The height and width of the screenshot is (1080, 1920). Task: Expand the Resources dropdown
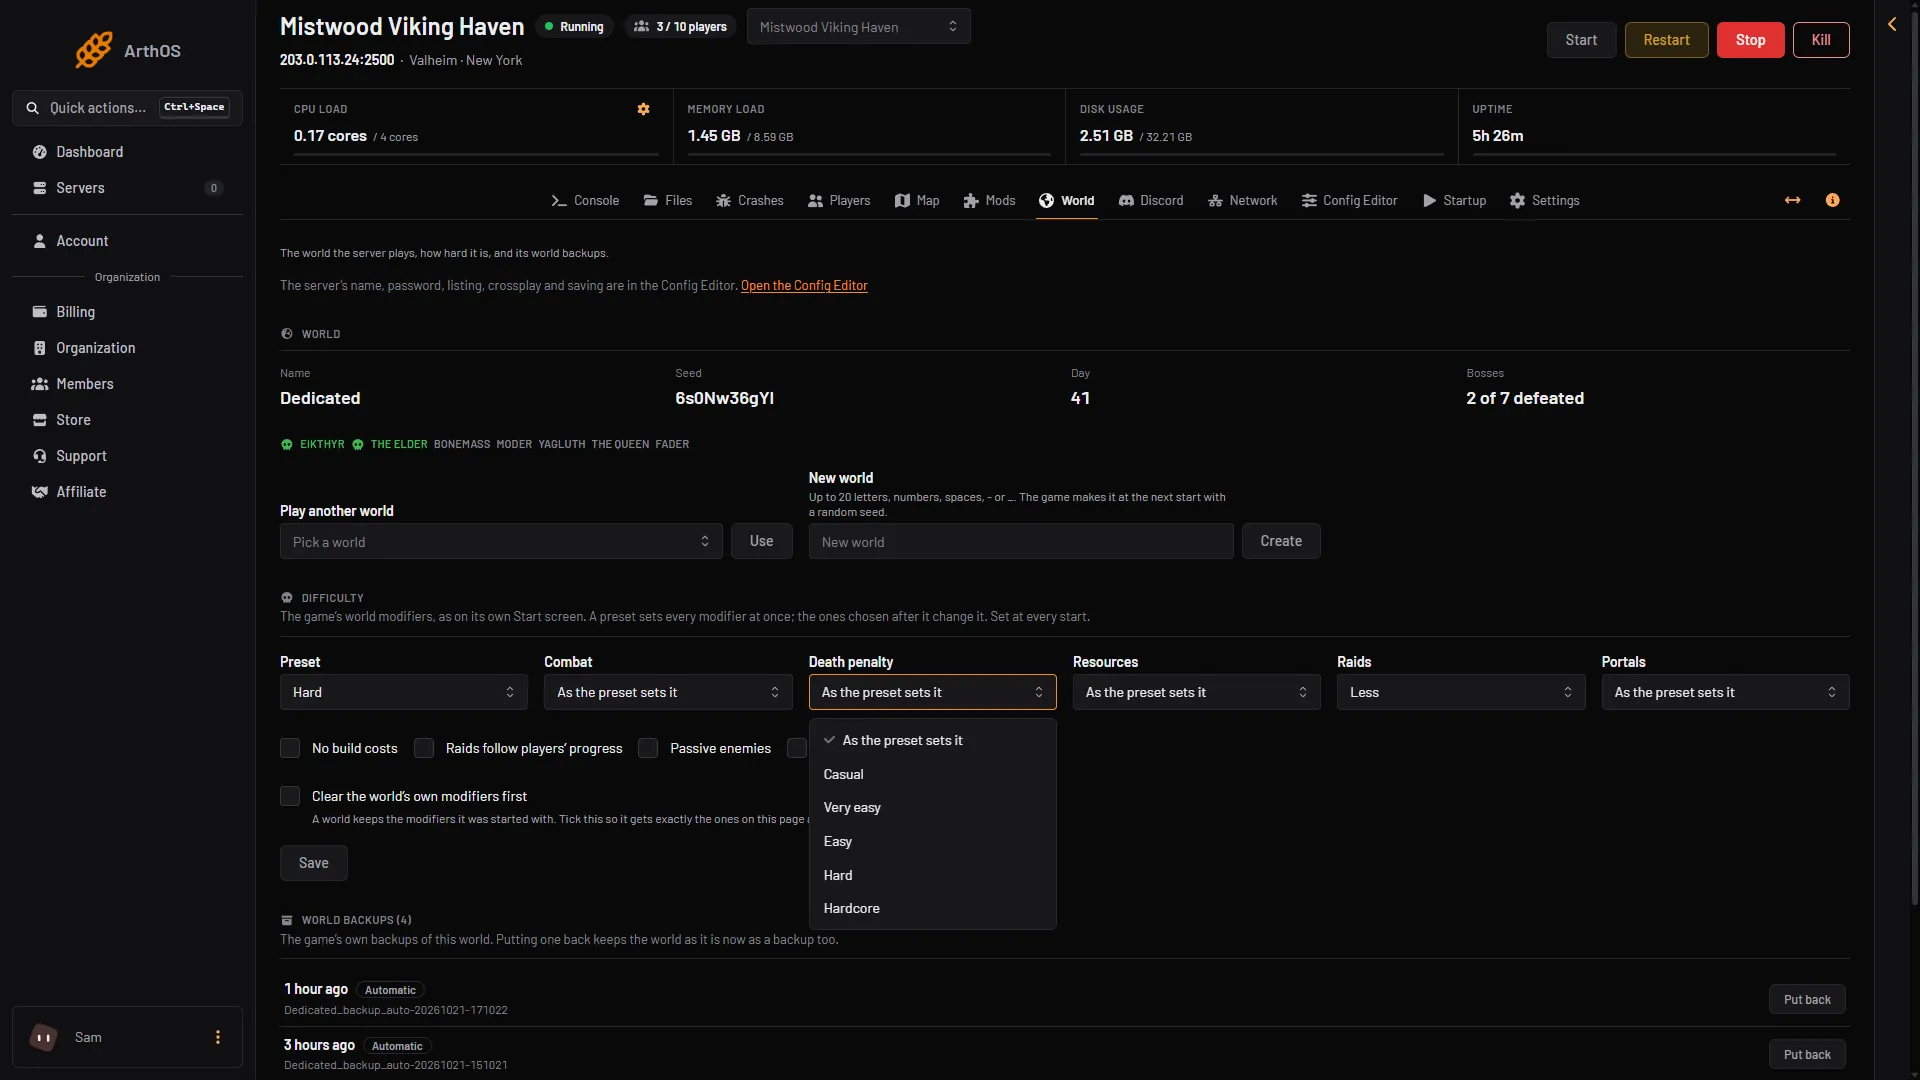tap(1197, 692)
